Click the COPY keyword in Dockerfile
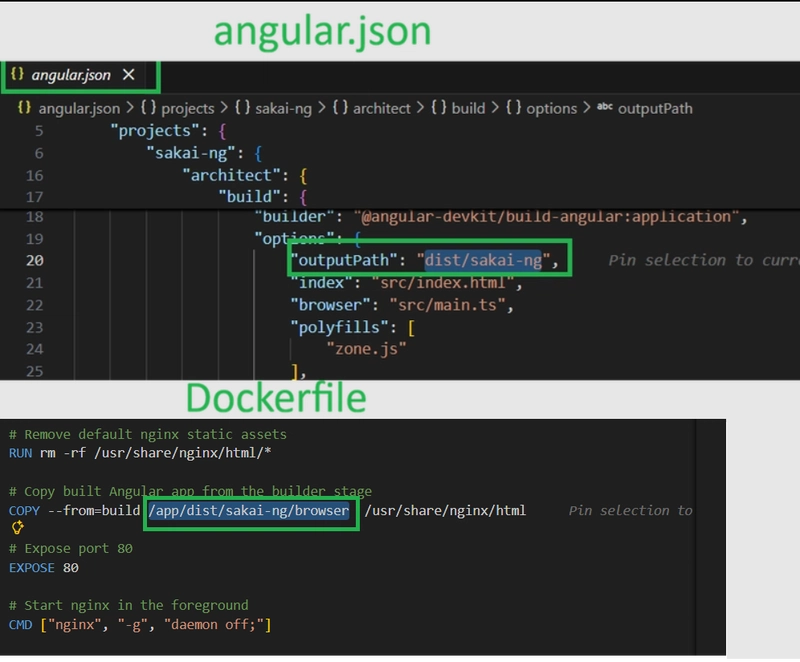 pyautogui.click(x=24, y=511)
